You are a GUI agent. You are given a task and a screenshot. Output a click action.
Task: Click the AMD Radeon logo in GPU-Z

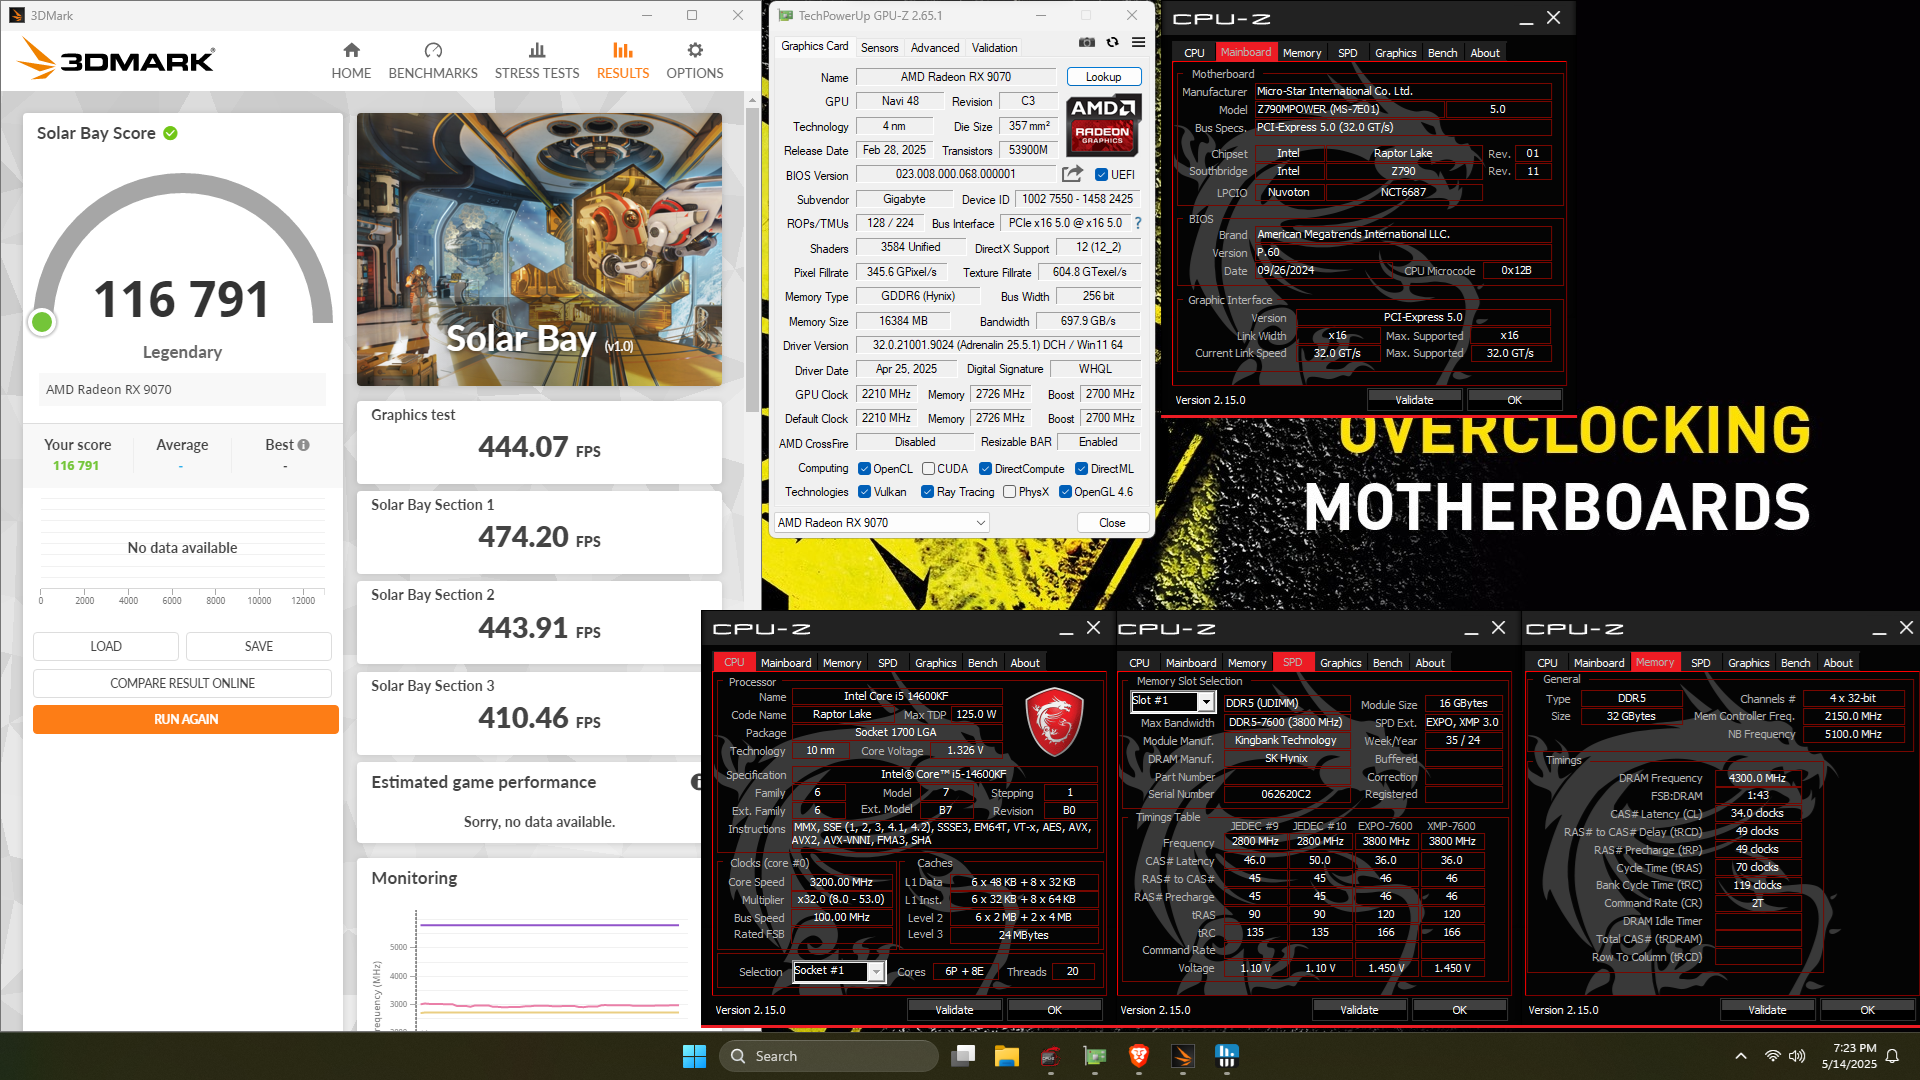[1102, 126]
